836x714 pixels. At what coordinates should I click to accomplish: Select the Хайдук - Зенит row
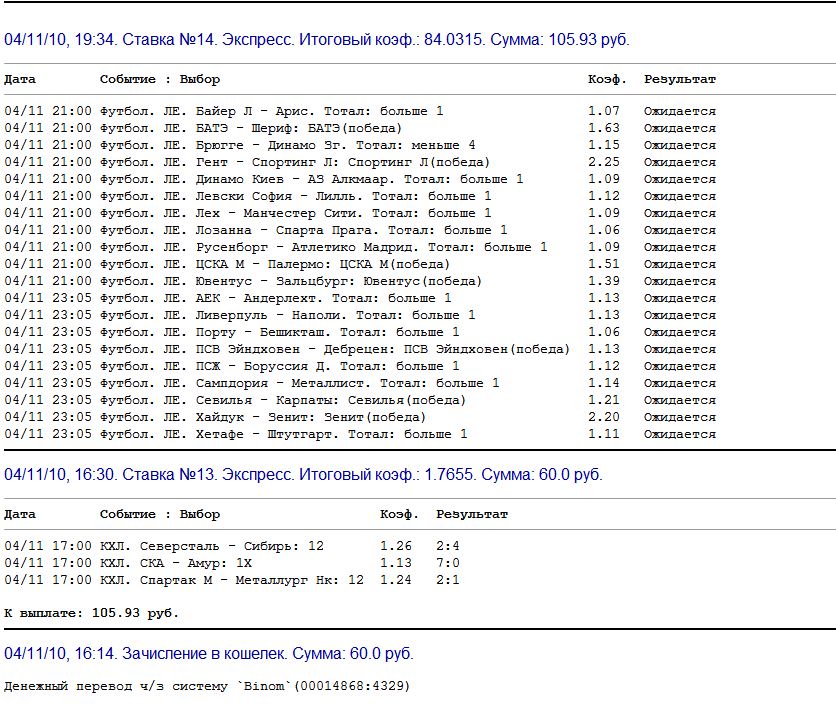tap(360, 418)
